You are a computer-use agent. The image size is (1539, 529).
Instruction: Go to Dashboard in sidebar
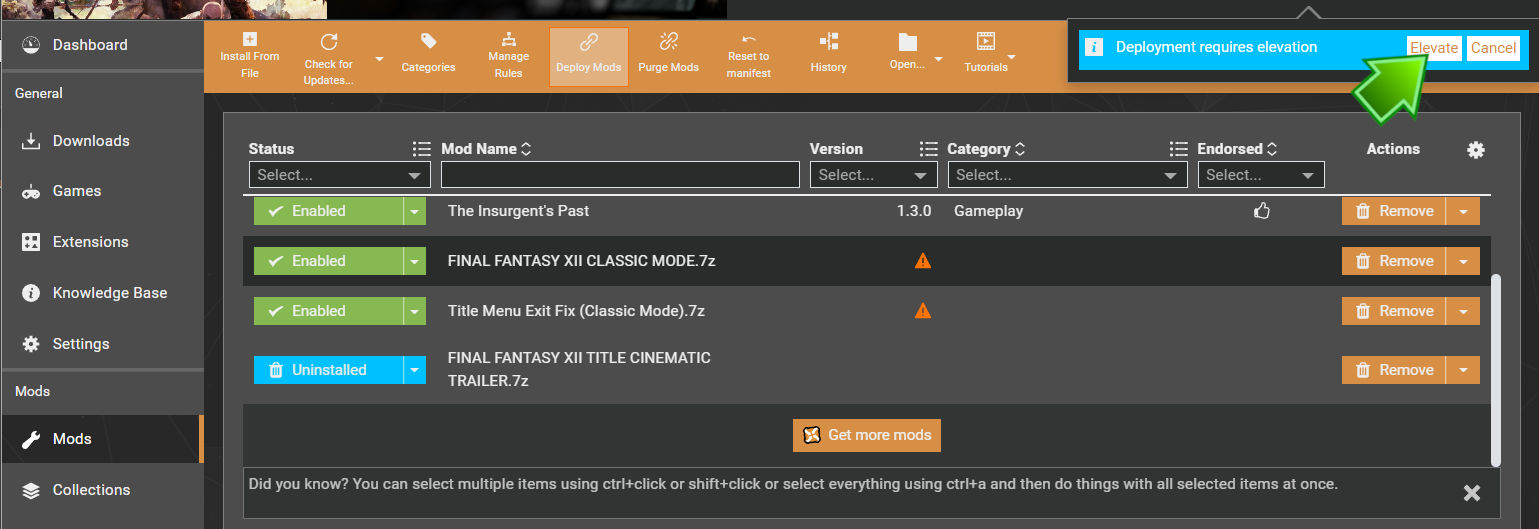(x=101, y=45)
